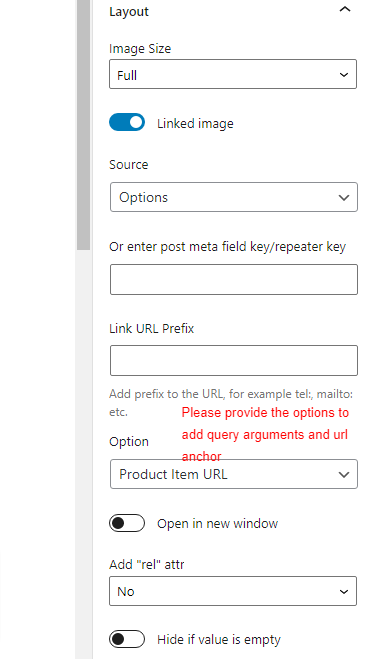Enable Open in new window toggle

tap(127, 523)
